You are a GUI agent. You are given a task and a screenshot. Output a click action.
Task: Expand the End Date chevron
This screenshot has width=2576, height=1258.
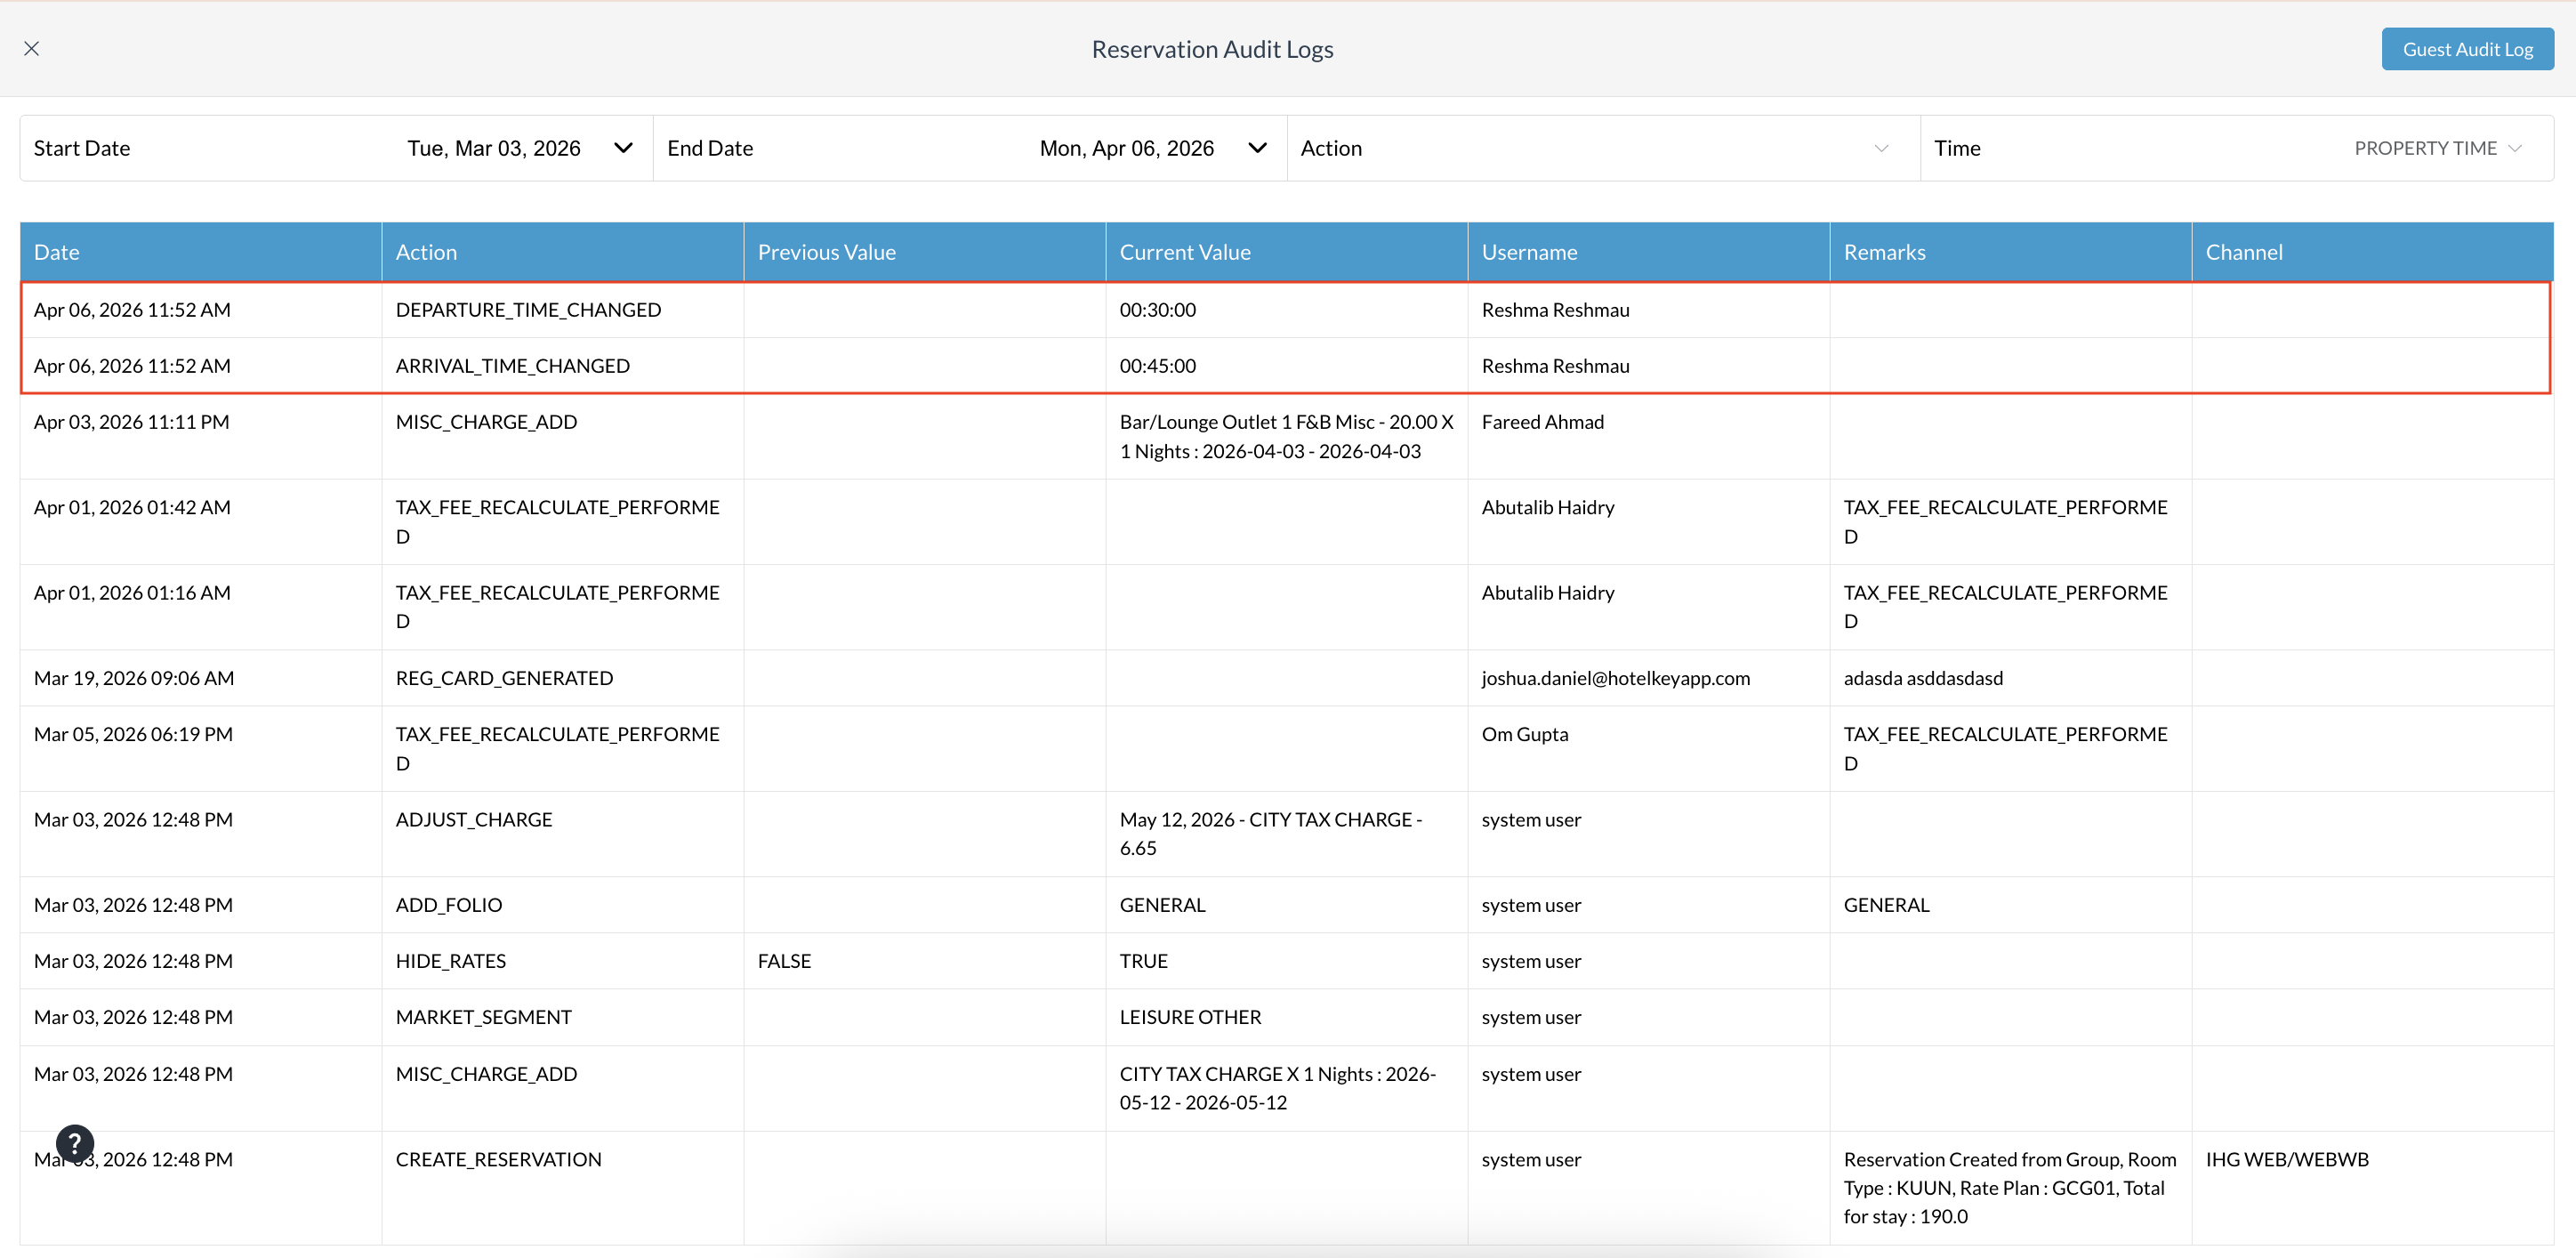(1257, 148)
